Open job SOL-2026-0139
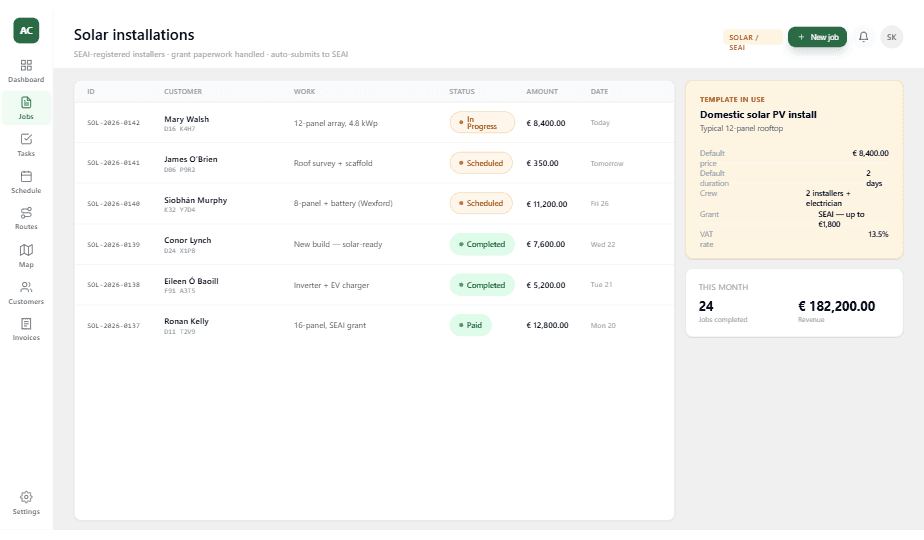924x540 pixels. [x=114, y=244]
